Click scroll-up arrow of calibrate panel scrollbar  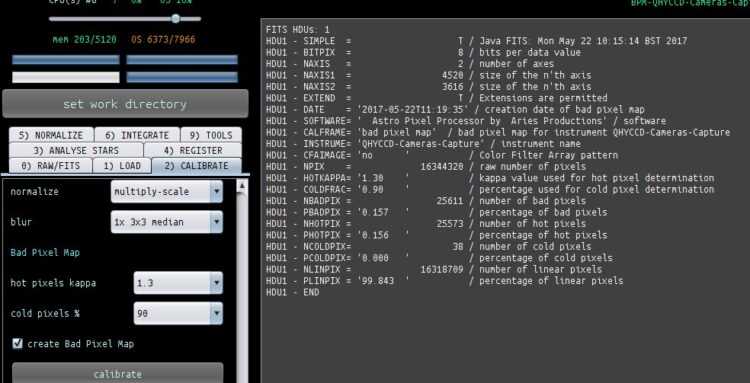click(x=242, y=186)
